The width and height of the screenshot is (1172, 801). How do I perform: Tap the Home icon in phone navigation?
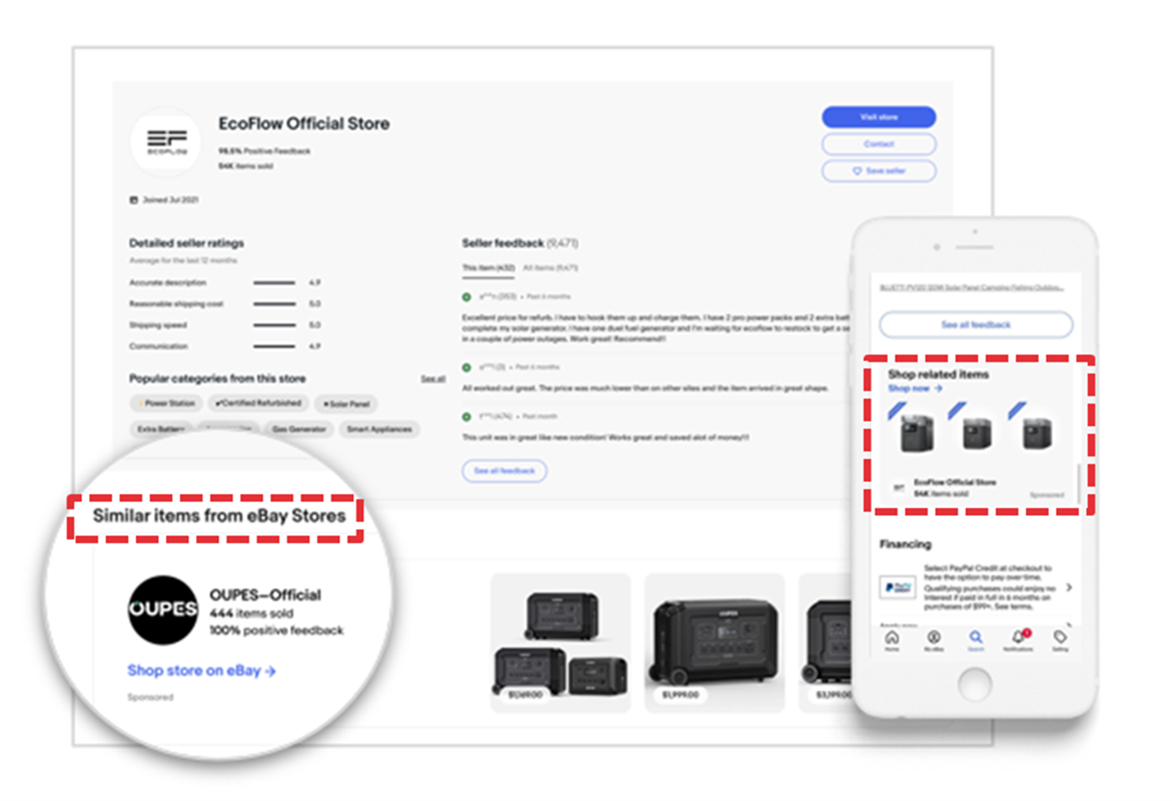click(x=892, y=639)
